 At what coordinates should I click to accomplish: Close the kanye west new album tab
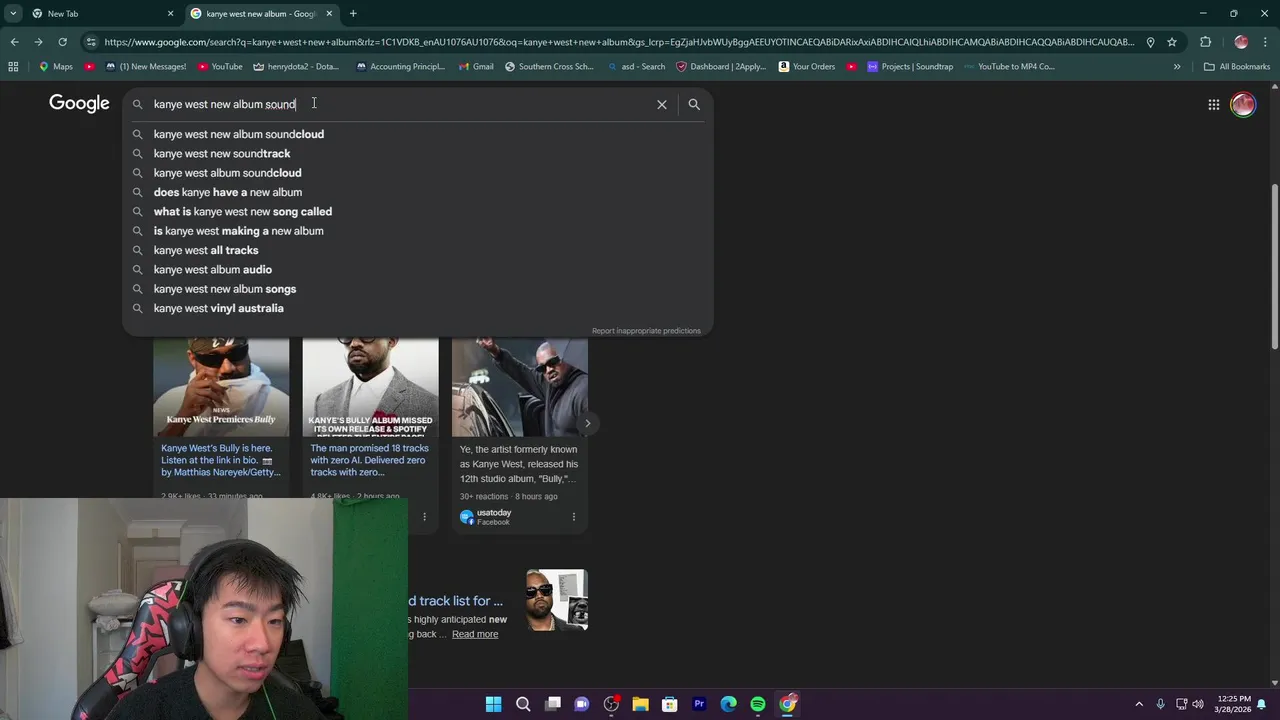(x=329, y=13)
